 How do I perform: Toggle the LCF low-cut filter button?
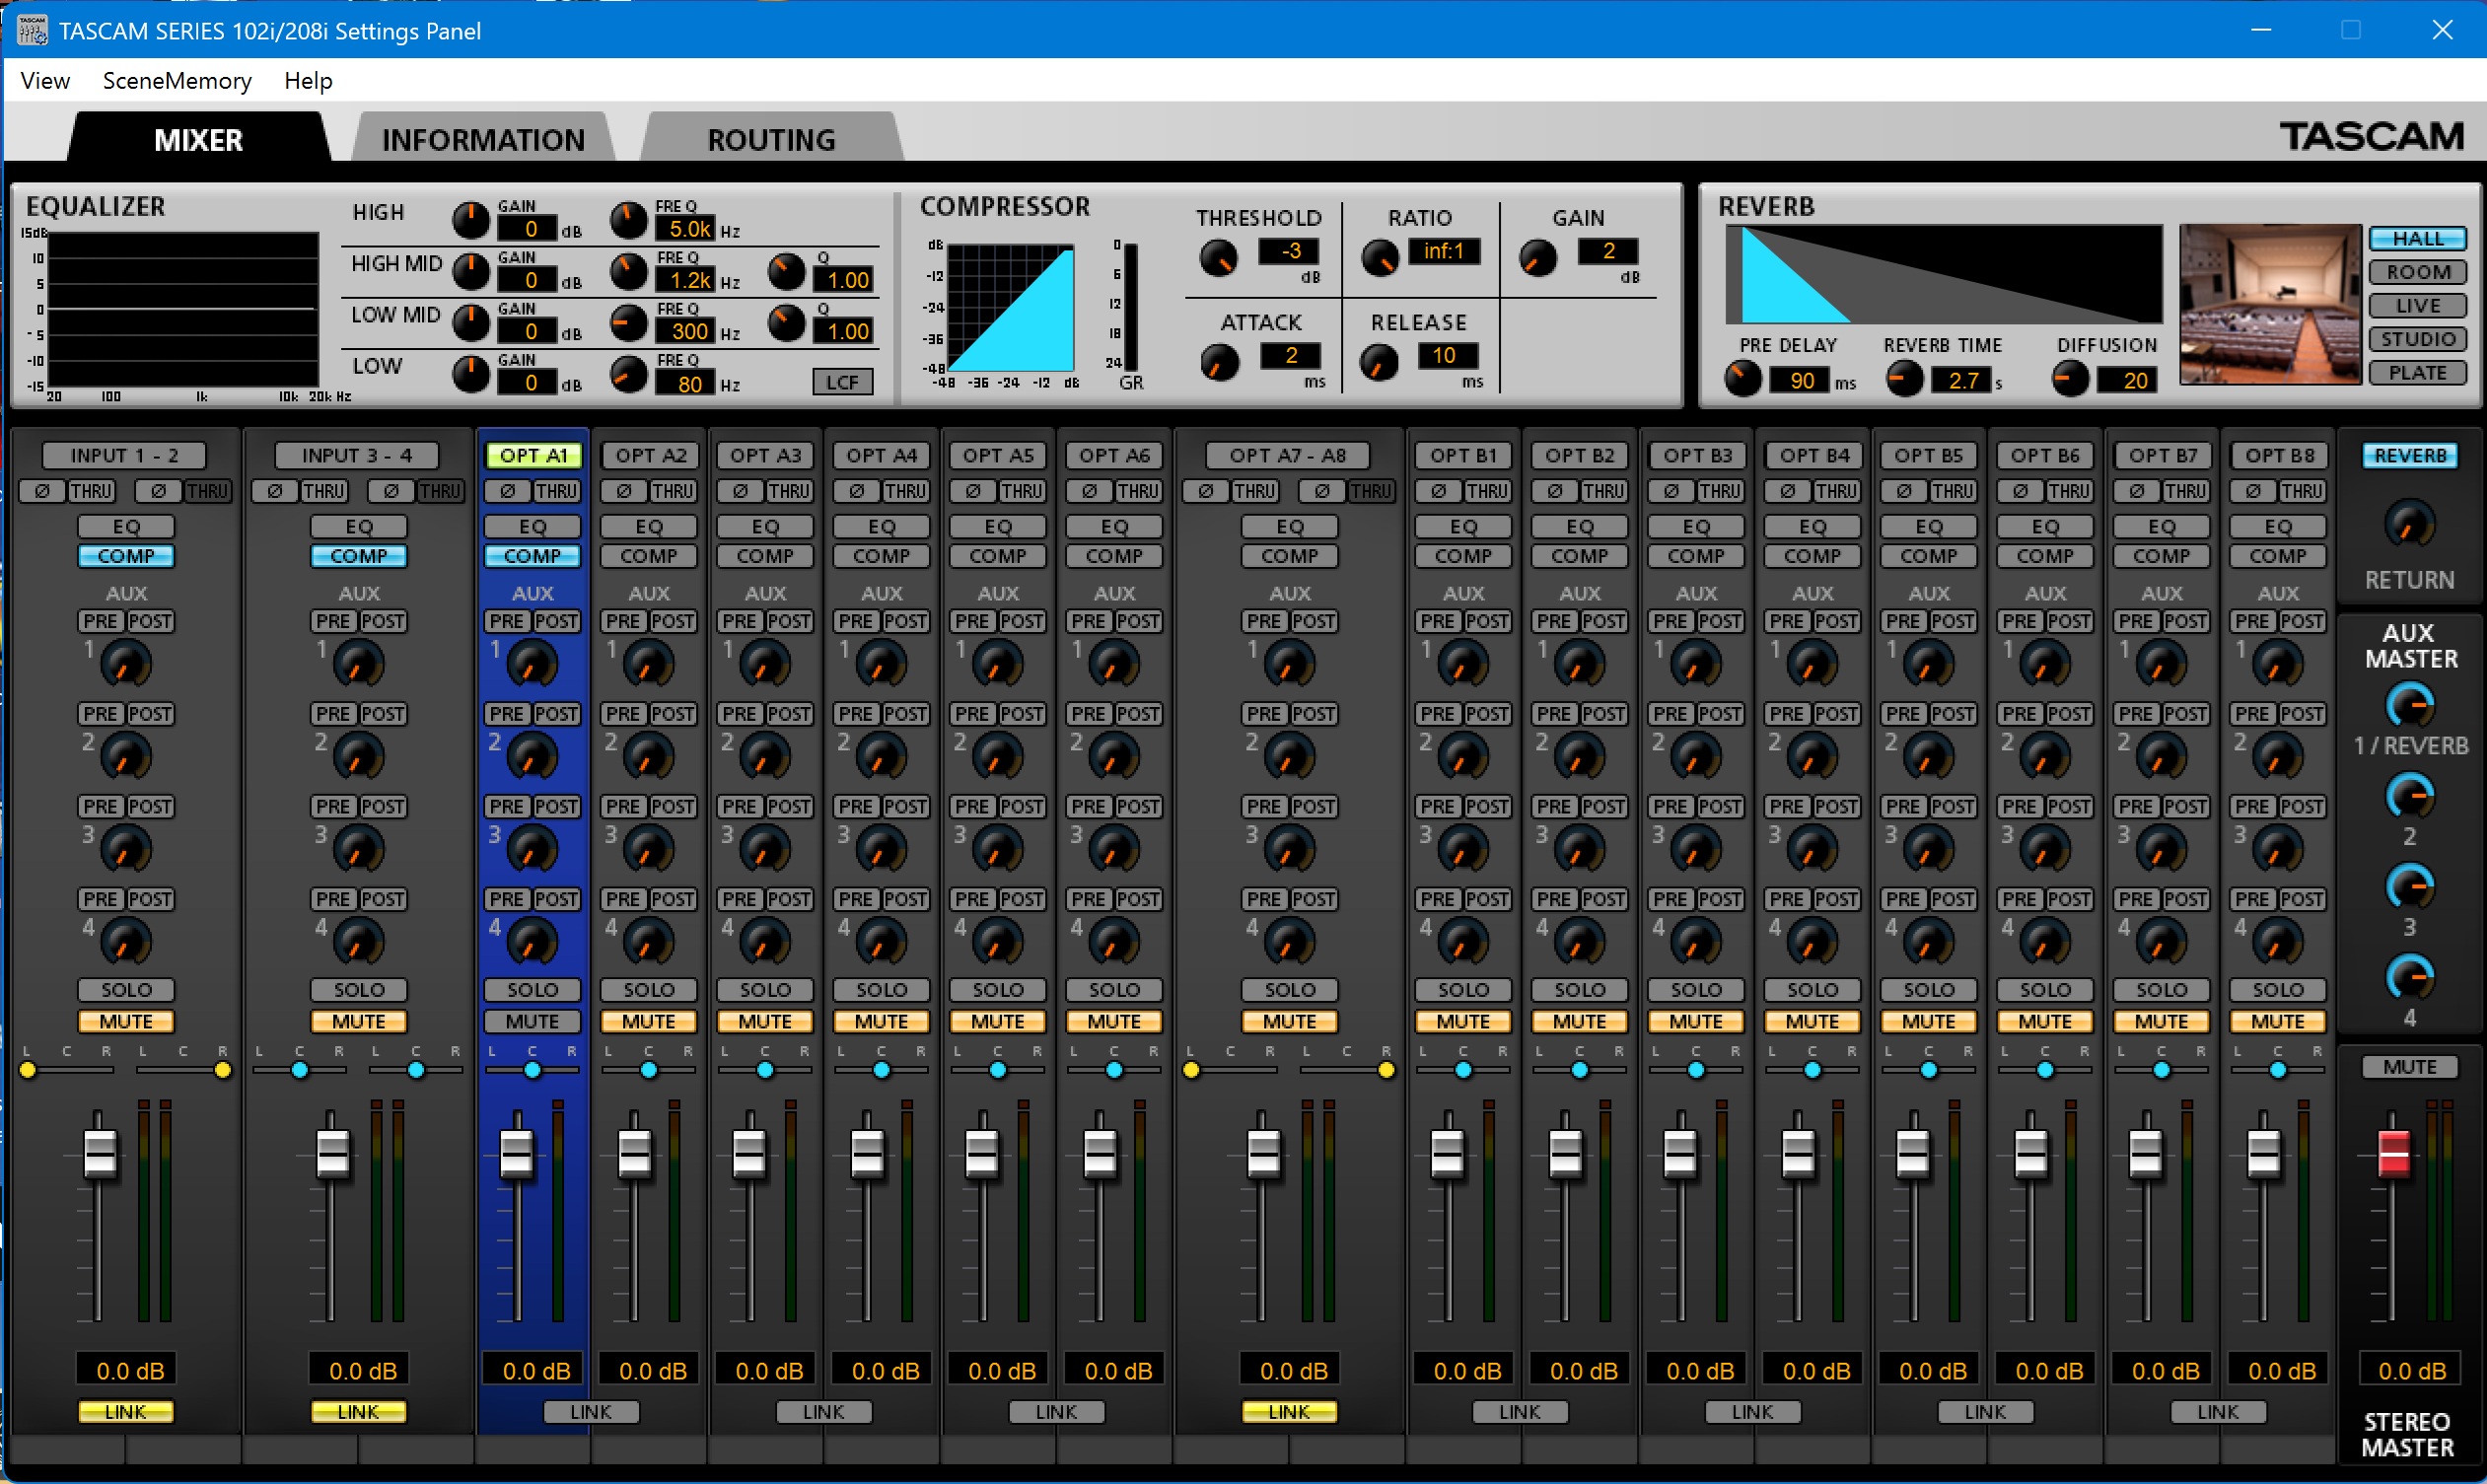click(x=842, y=382)
